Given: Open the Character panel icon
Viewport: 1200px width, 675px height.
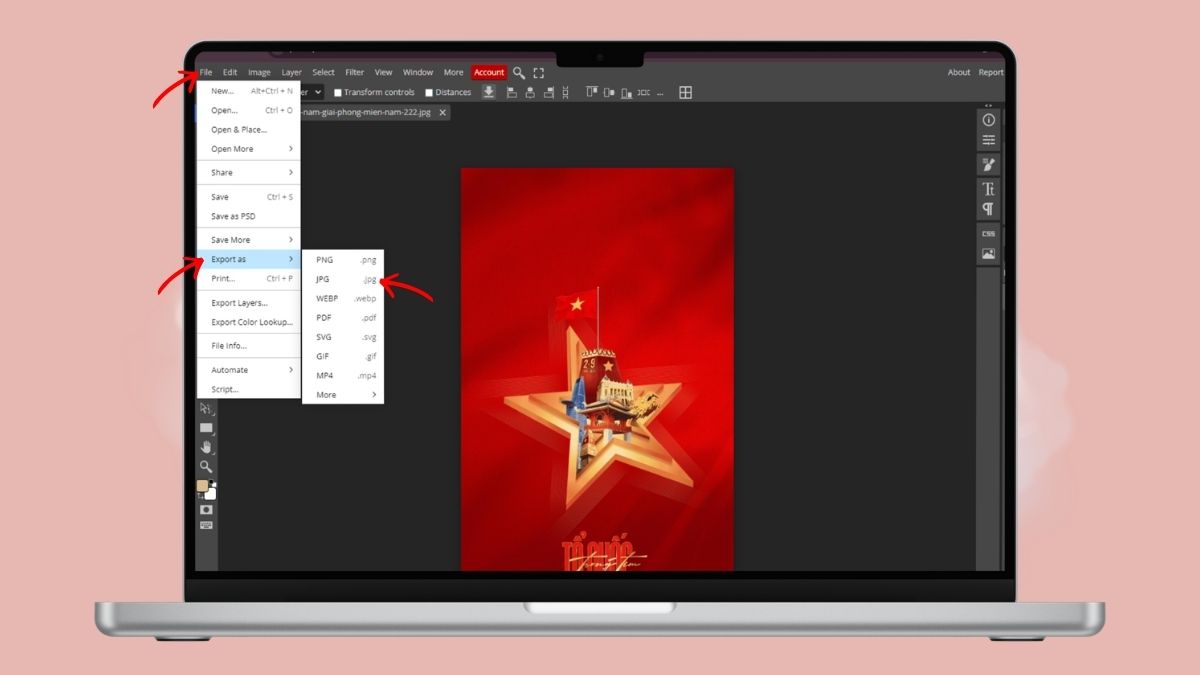Looking at the screenshot, I should click(988, 189).
